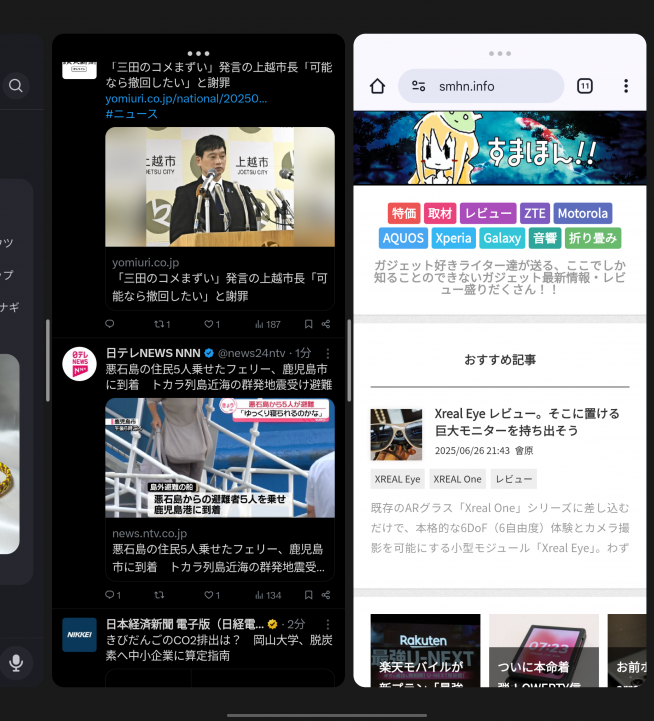View analytics 187 on 上越市長 tweet
654x721 pixels.
[x=268, y=324]
